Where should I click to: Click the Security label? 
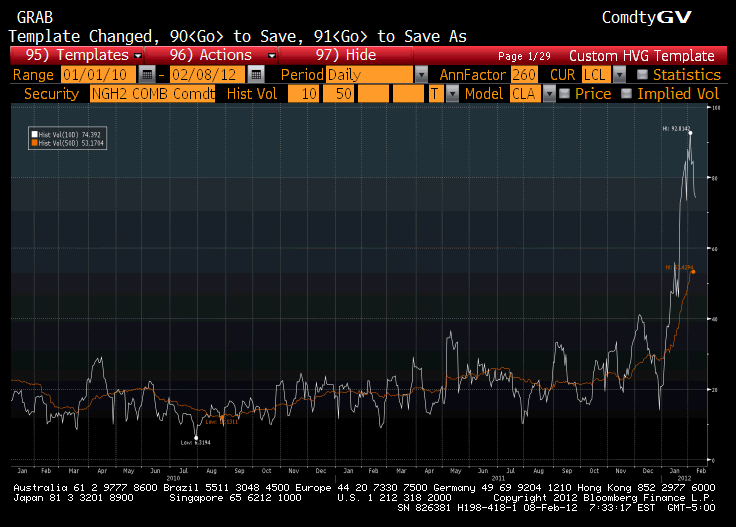51,94
